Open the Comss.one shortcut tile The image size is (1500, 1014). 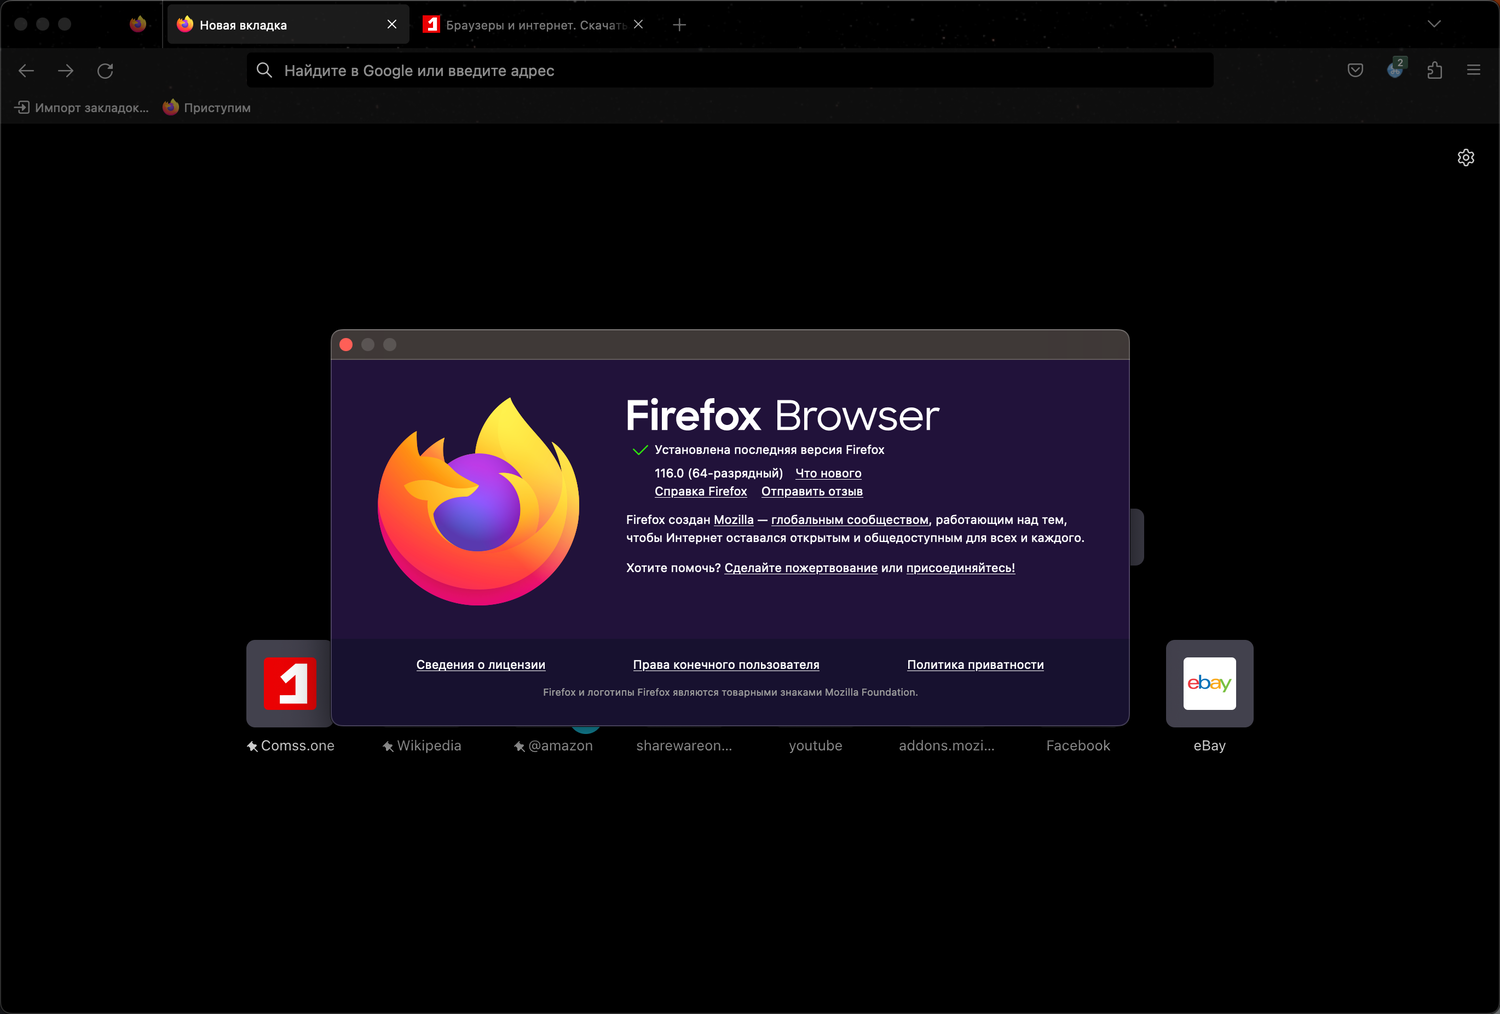[290, 684]
